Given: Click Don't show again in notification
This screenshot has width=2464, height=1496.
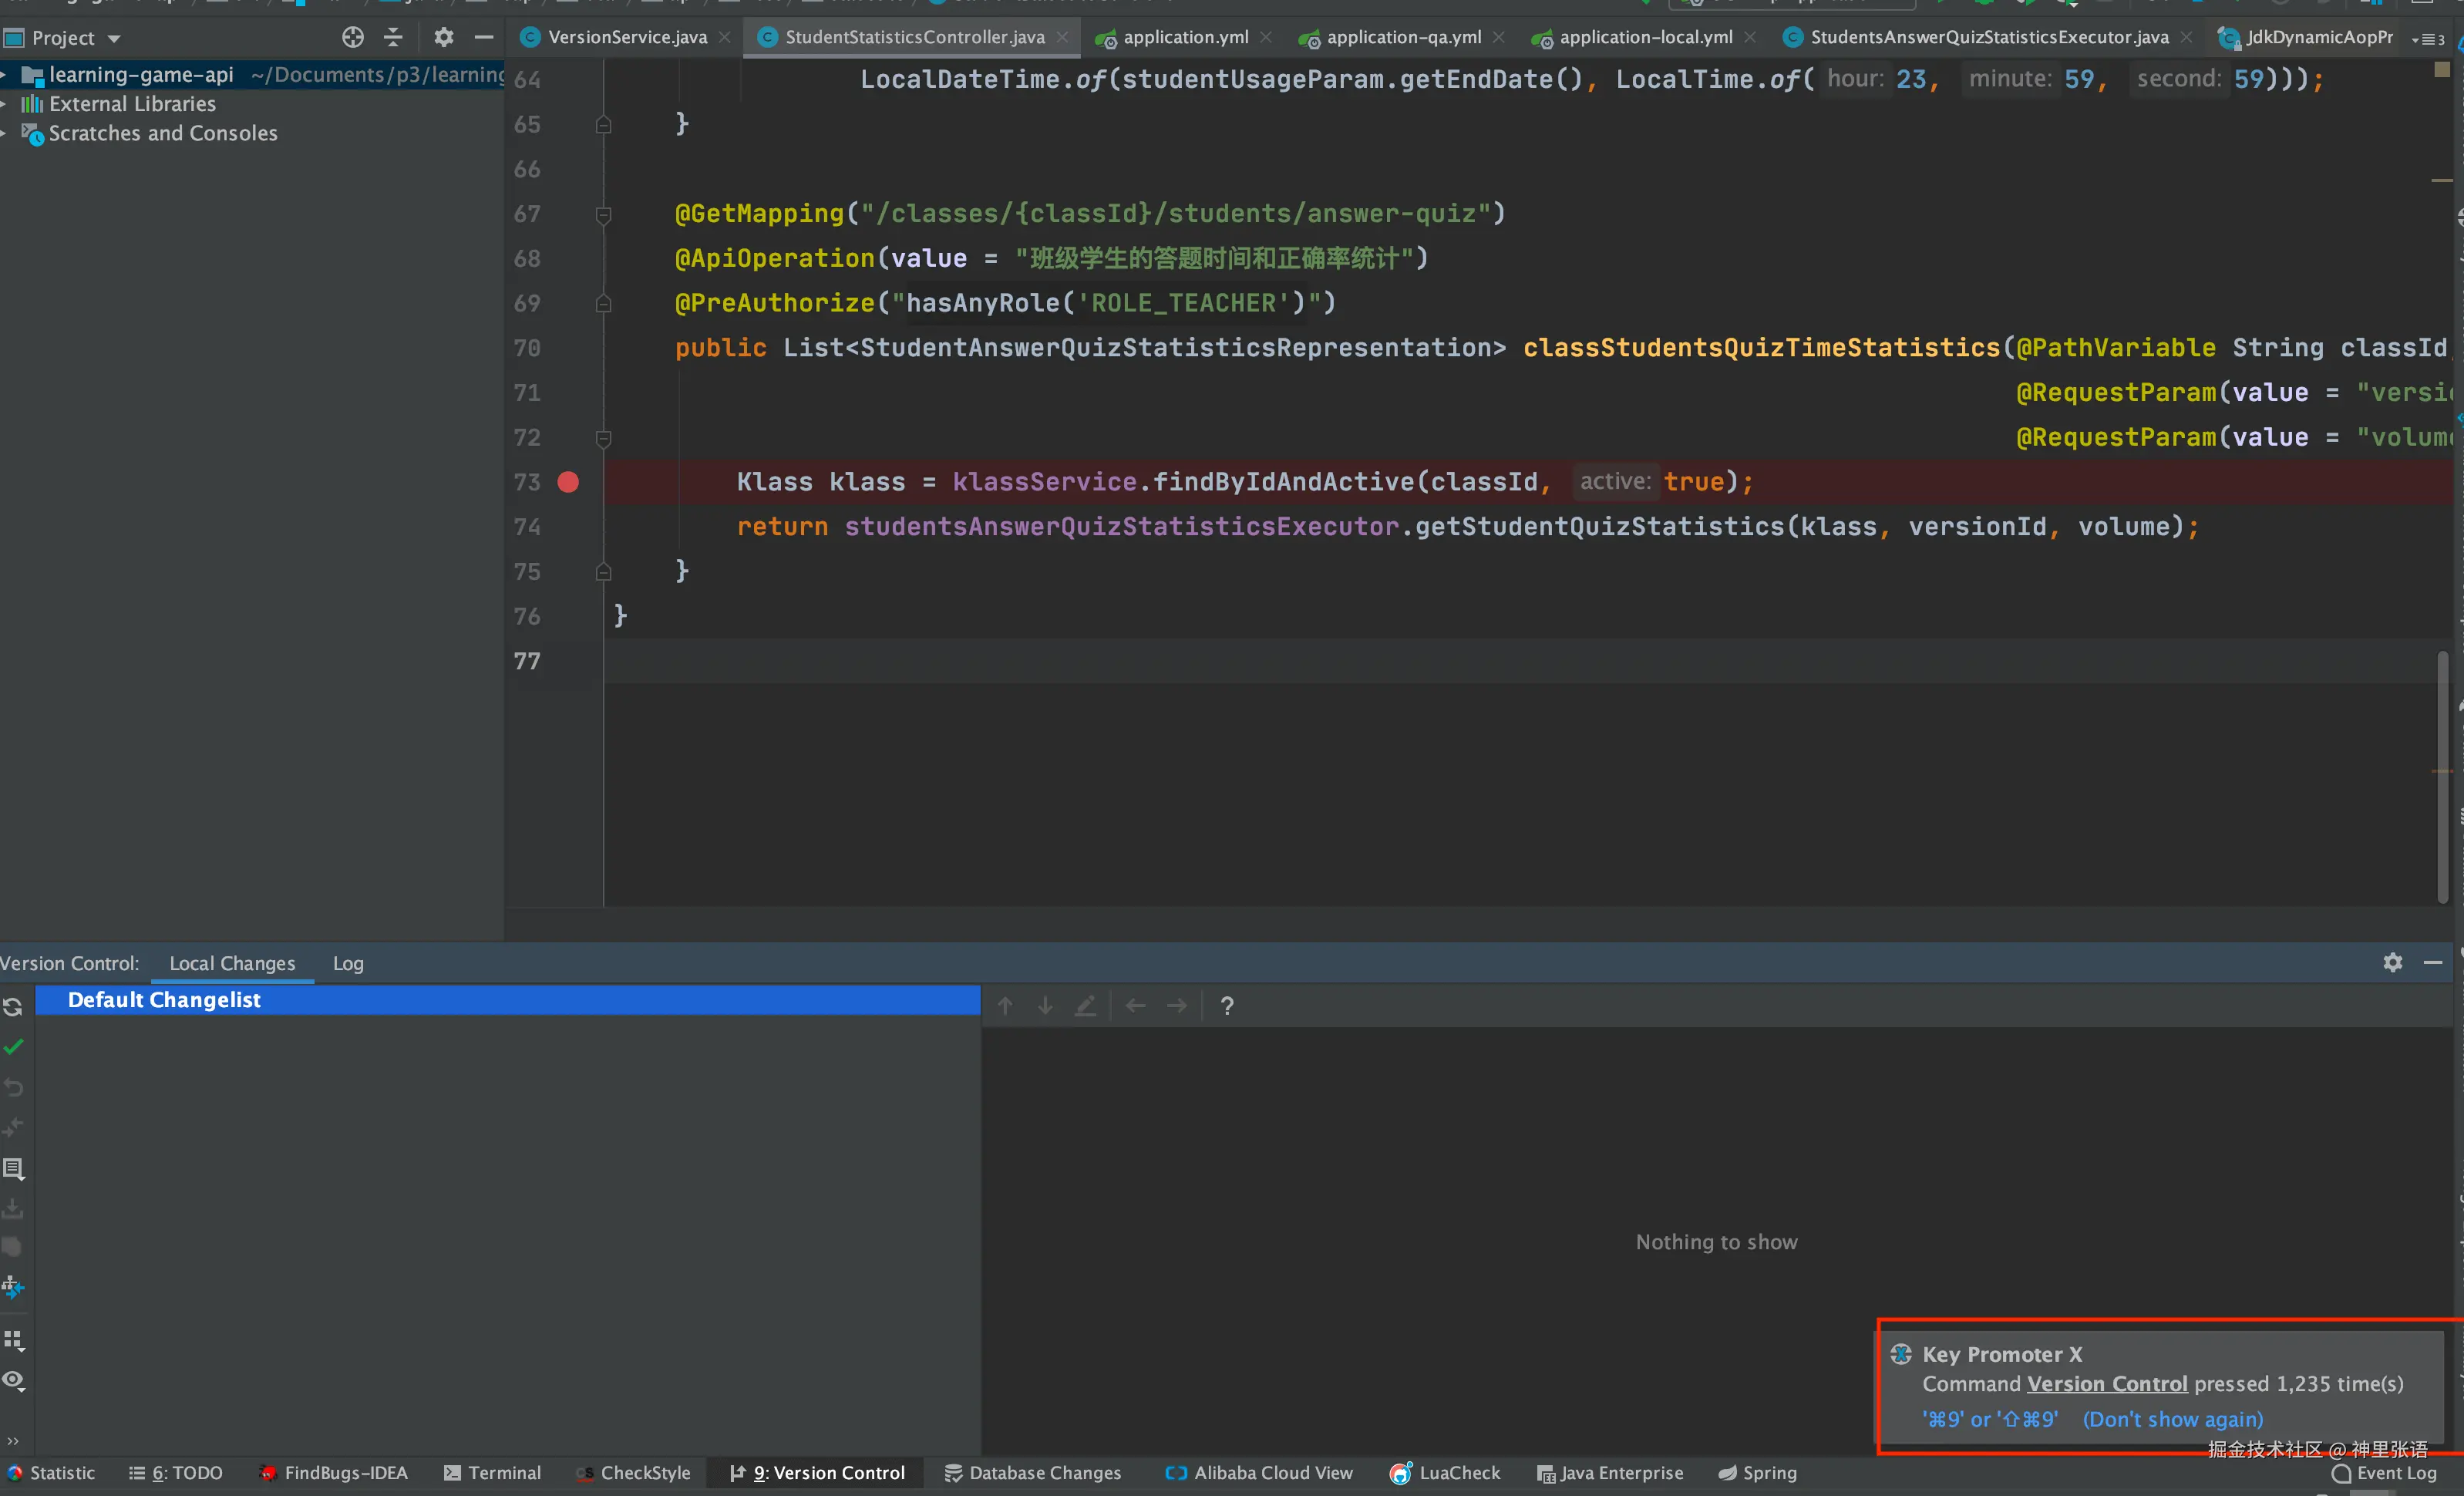Looking at the screenshot, I should point(2172,1419).
